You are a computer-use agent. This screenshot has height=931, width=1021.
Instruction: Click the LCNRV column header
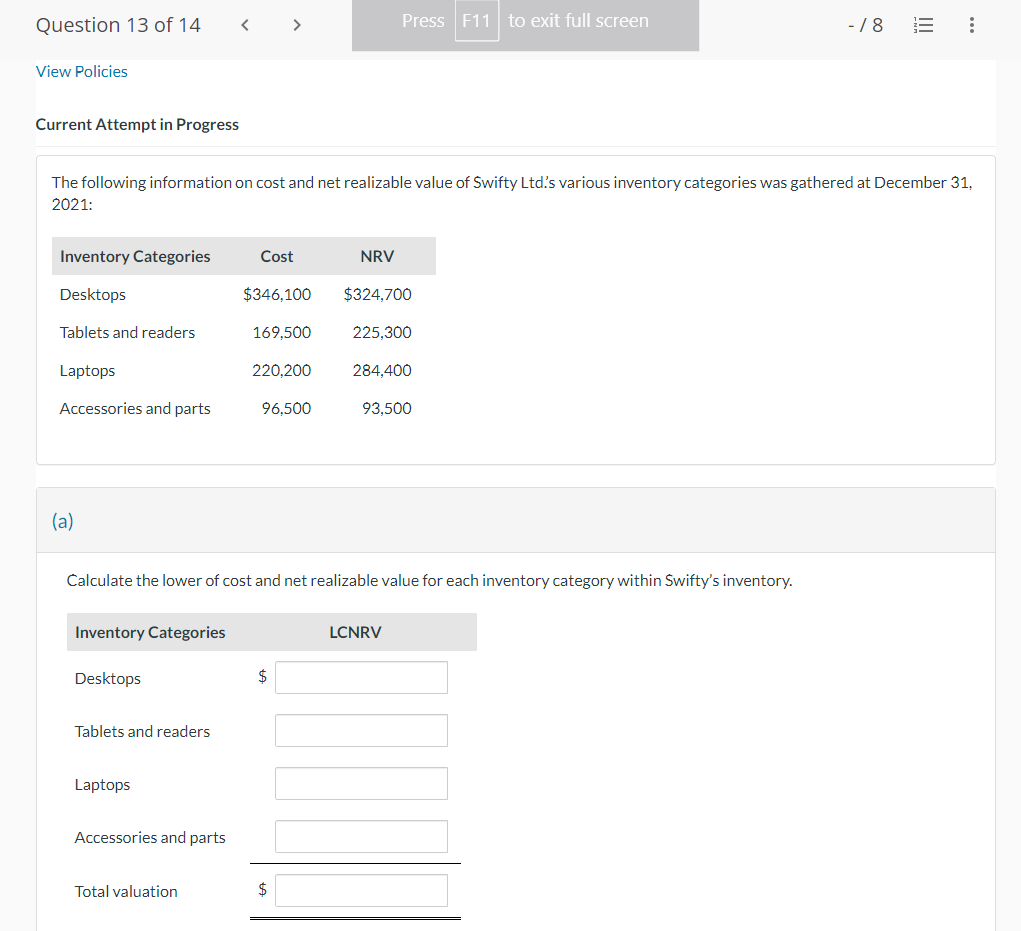(x=355, y=632)
